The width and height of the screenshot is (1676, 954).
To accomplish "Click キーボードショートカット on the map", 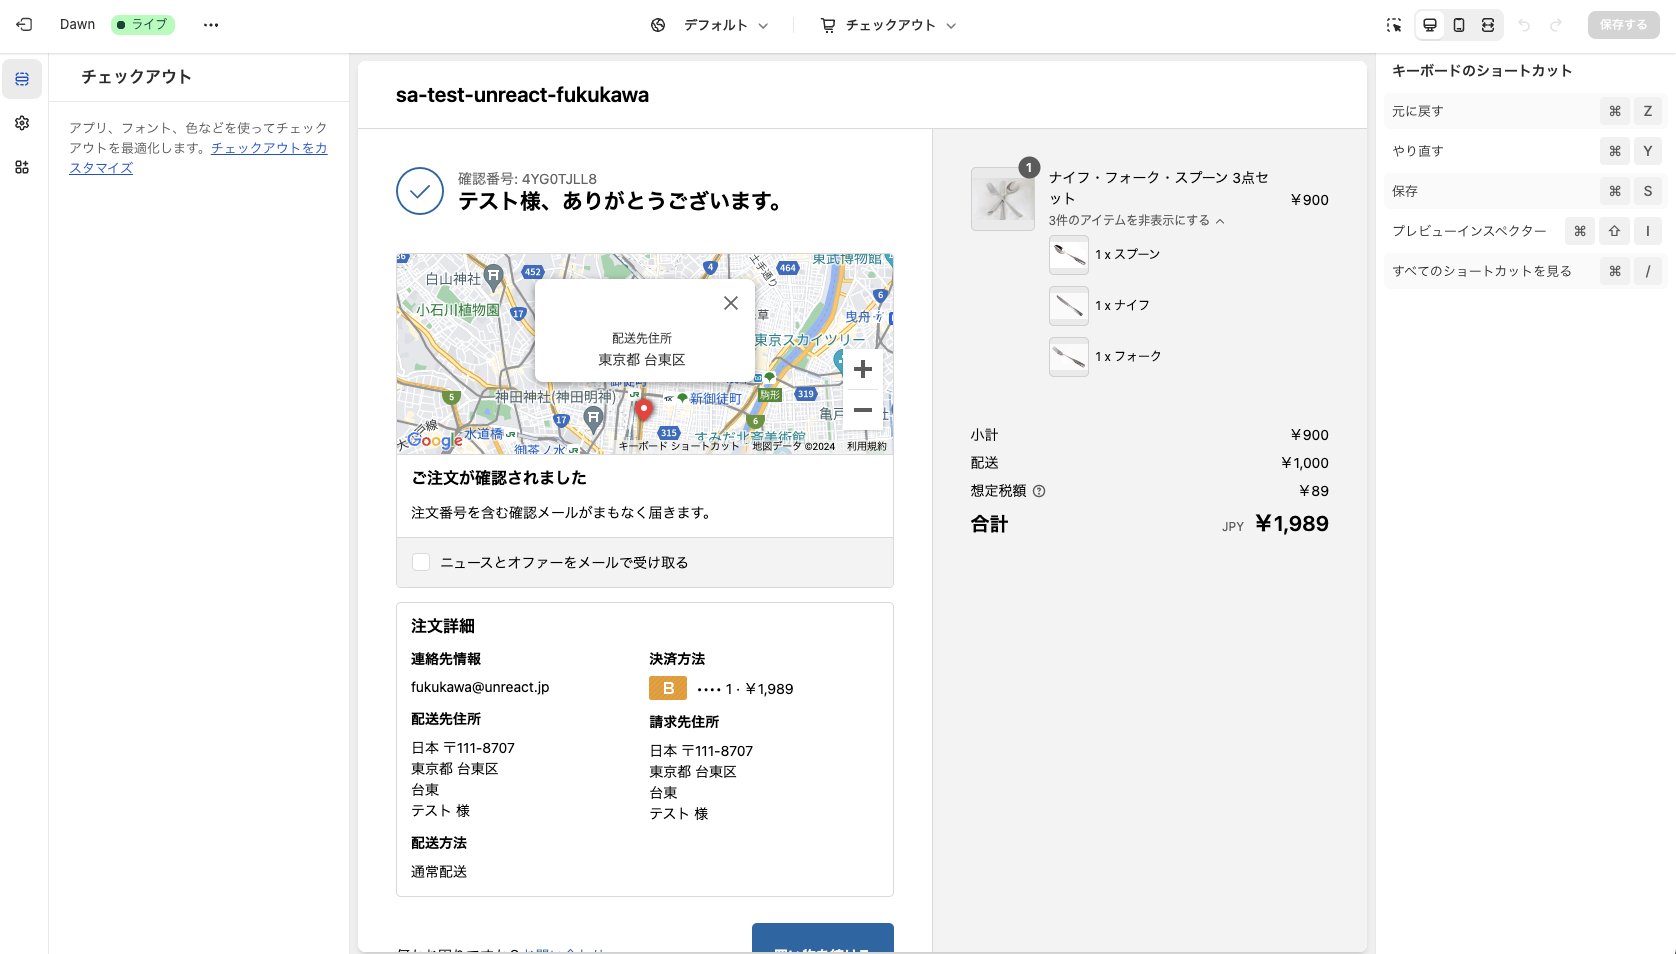I will point(675,447).
